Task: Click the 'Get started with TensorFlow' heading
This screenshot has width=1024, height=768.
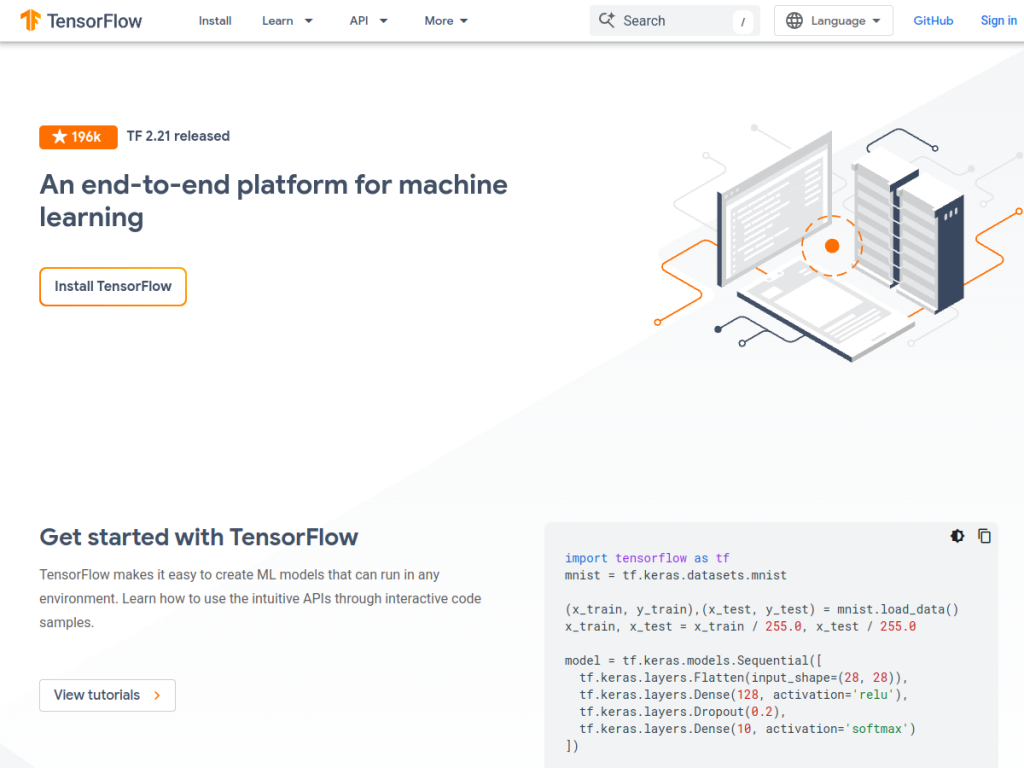Action: pyautogui.click(x=199, y=537)
